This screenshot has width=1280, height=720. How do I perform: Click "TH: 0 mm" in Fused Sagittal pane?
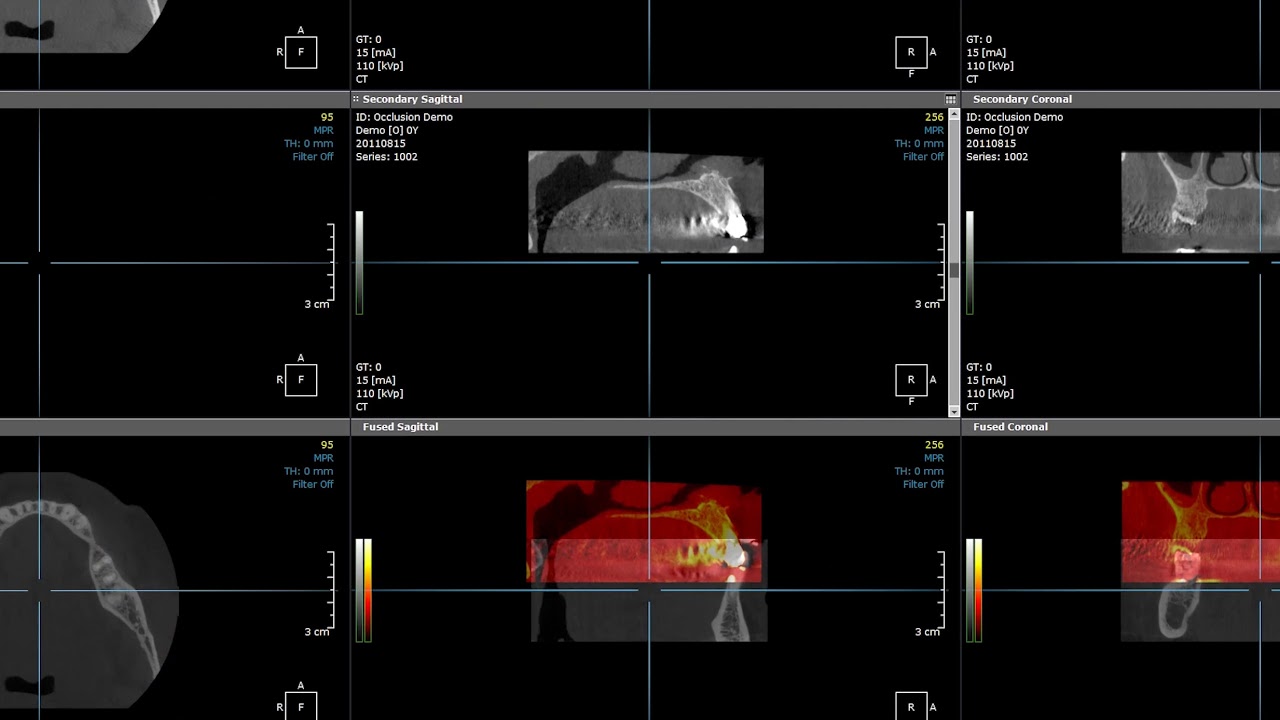coord(919,471)
